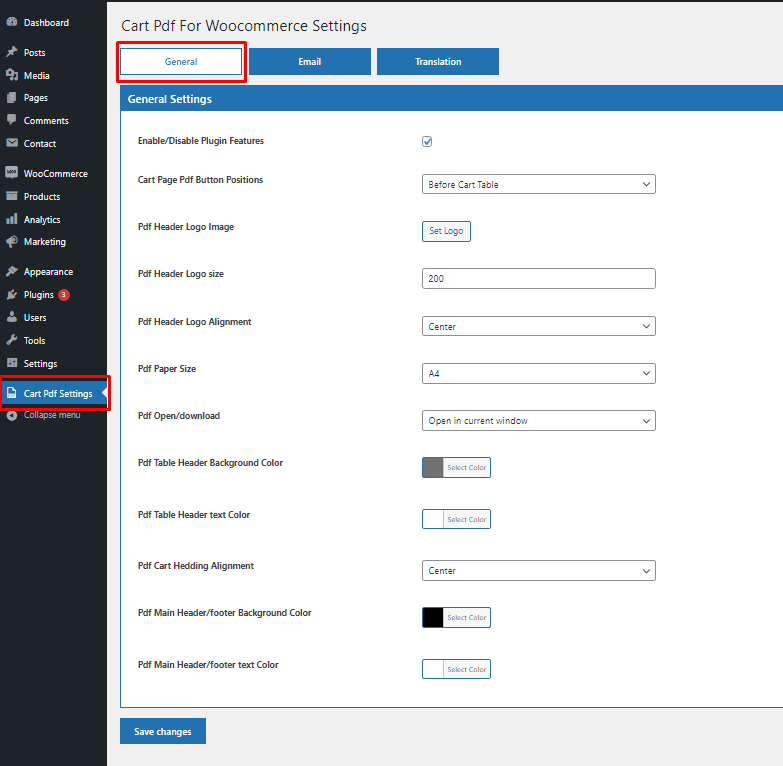Switch to the Email tab
783x766 pixels.
click(310, 61)
